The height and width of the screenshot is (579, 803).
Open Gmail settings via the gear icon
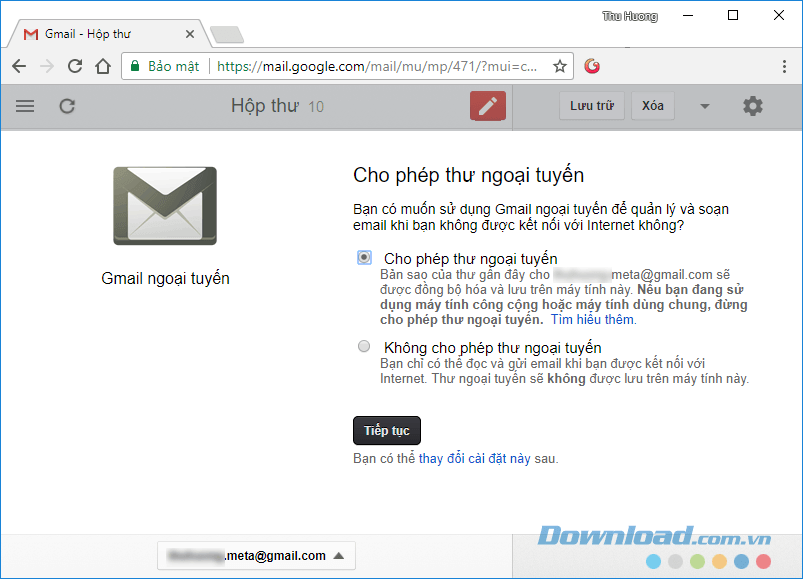coord(753,105)
